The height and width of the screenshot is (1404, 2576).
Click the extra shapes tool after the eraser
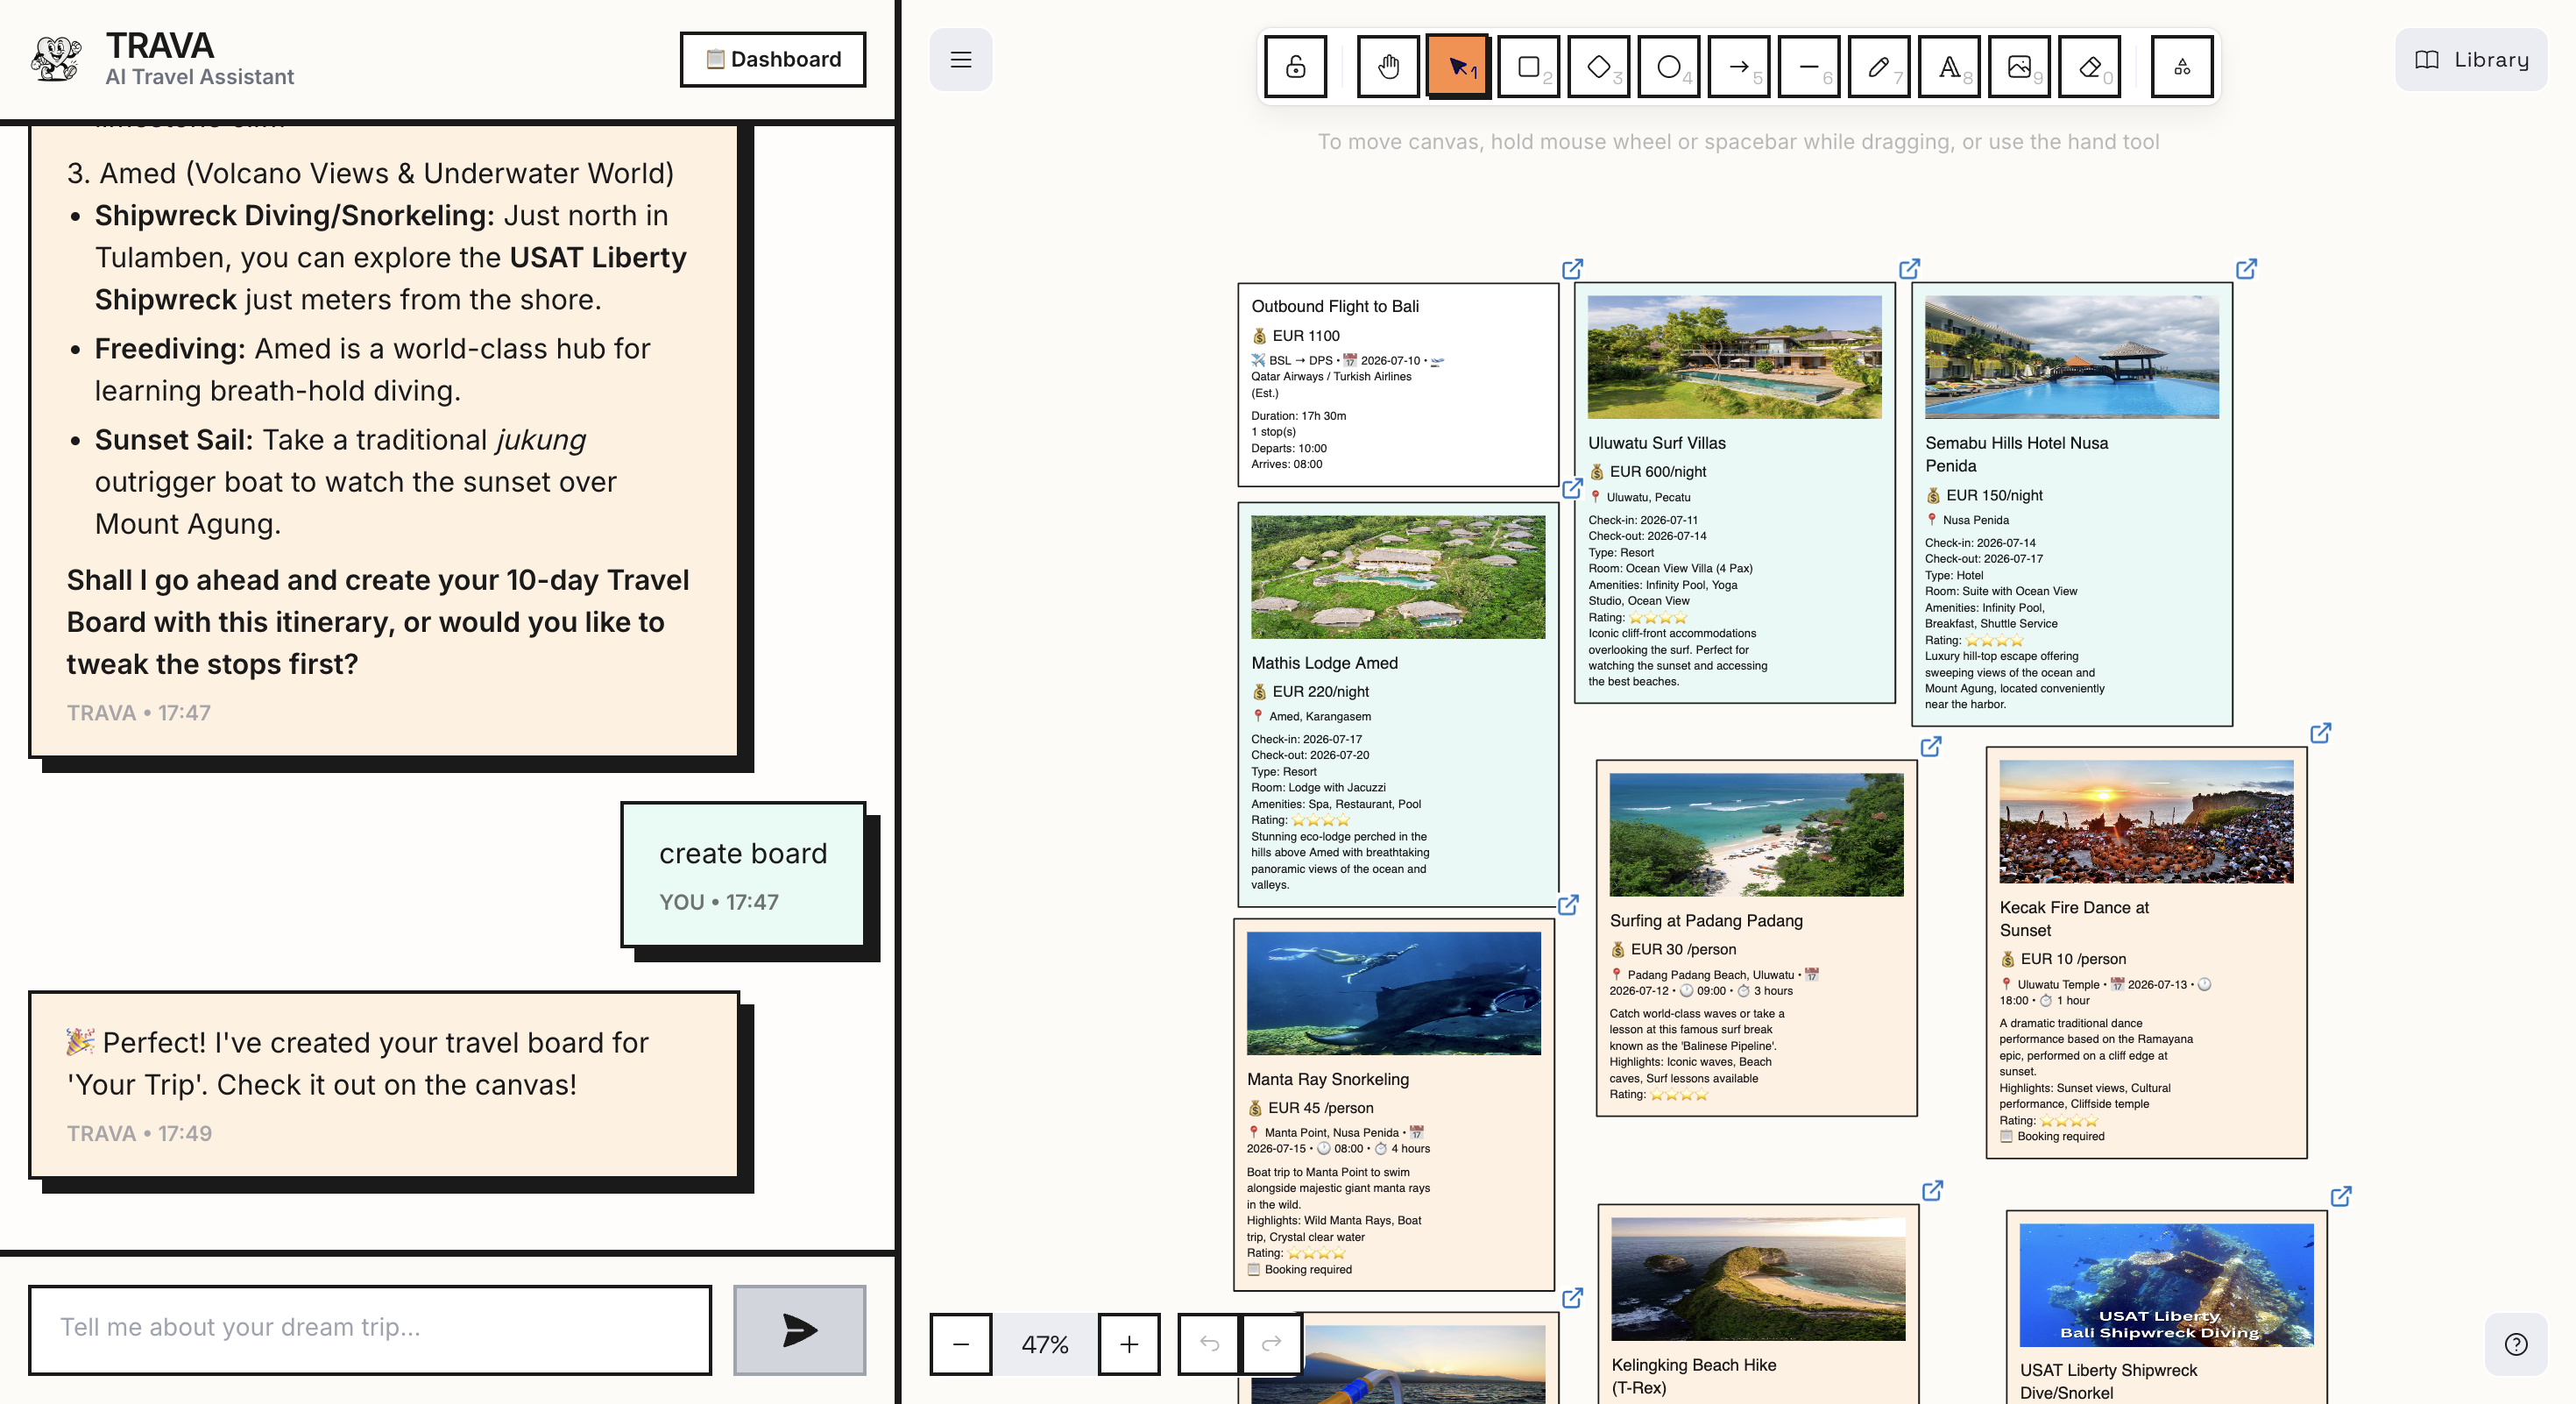(2182, 66)
